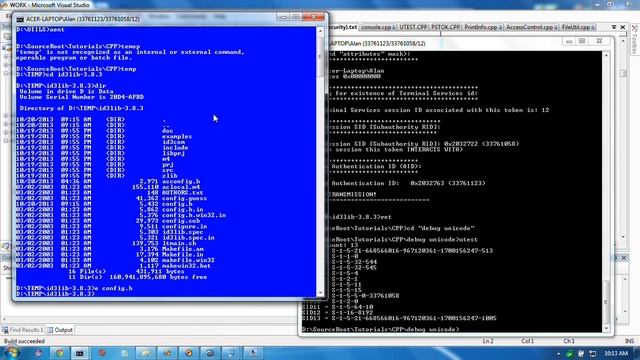Maximize the black console window
The width and height of the screenshot is (640, 360).
(582, 41)
